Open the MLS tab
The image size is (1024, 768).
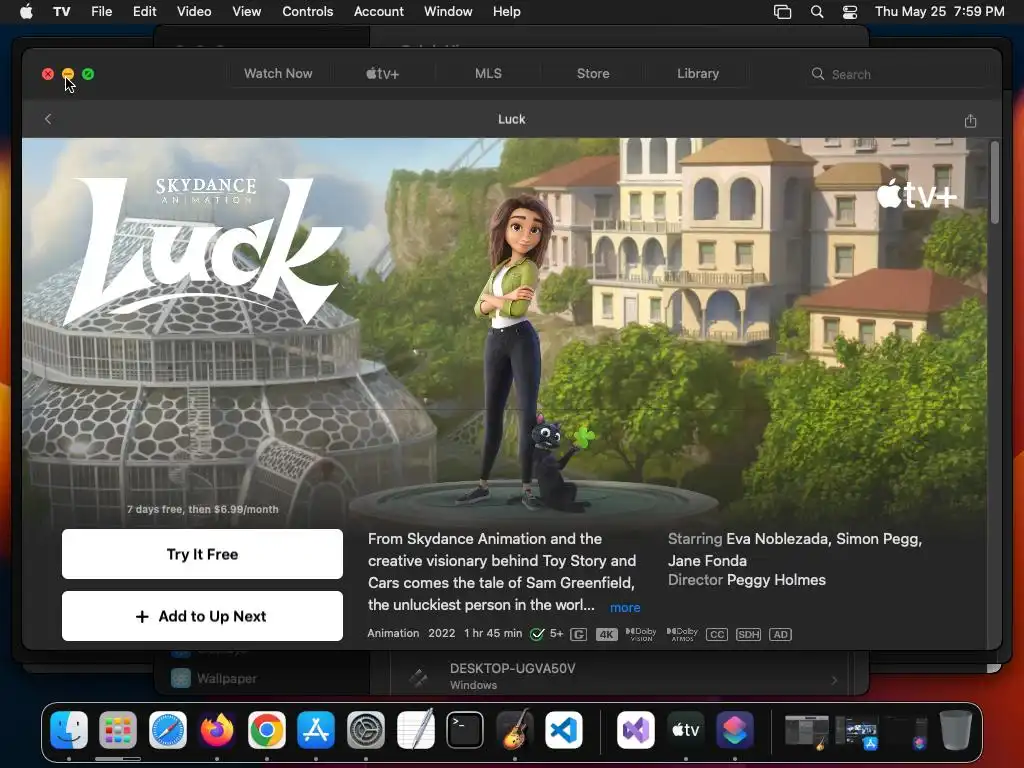(x=488, y=74)
